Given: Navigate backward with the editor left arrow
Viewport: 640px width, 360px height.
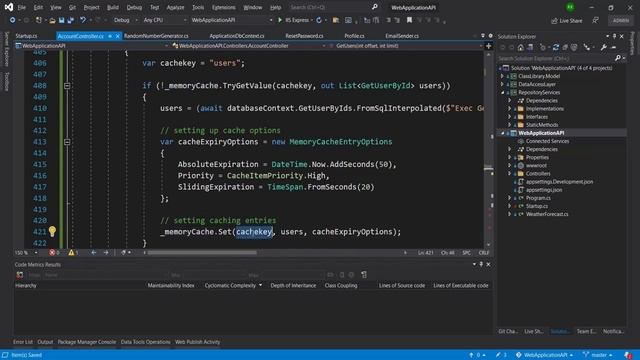Looking at the screenshot, I should pos(93,253).
